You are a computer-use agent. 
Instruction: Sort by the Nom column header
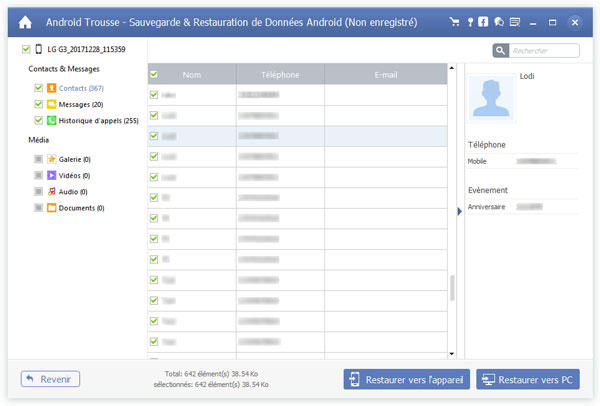[x=193, y=74]
